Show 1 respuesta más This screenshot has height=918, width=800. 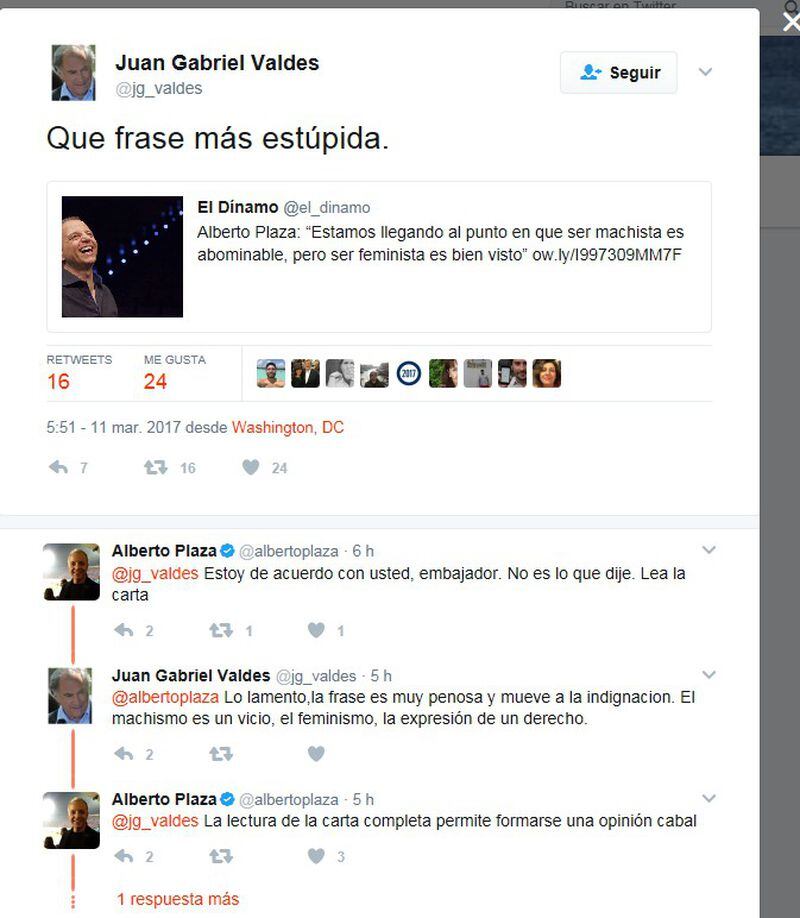click(x=178, y=899)
